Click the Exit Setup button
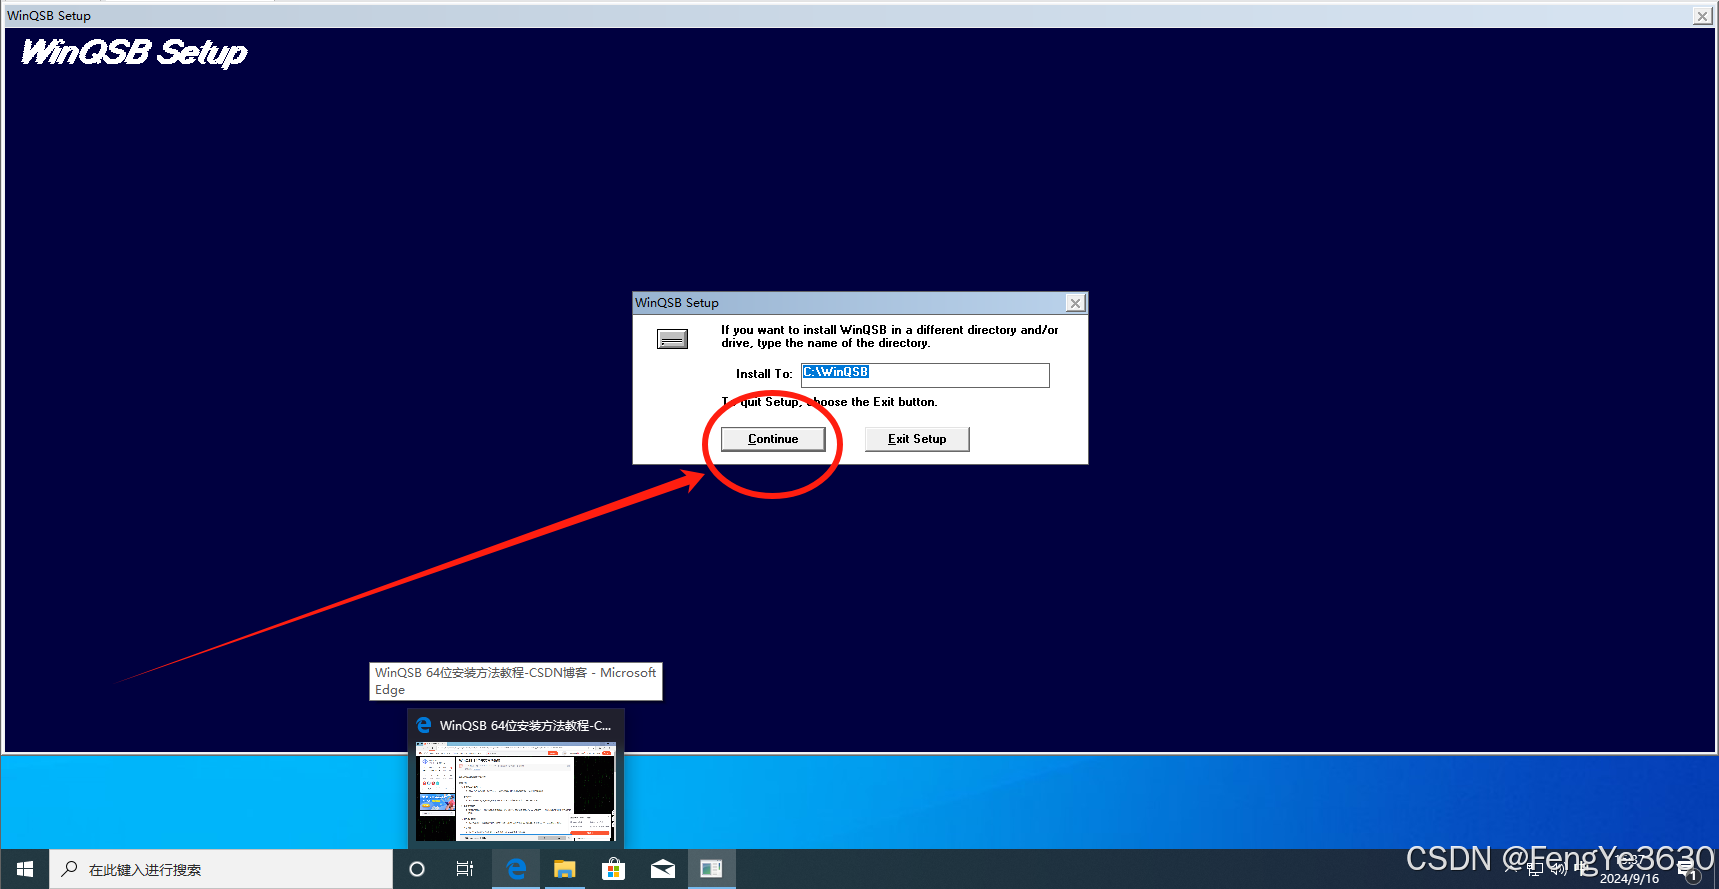Image resolution: width=1719 pixels, height=889 pixels. pyautogui.click(x=917, y=439)
